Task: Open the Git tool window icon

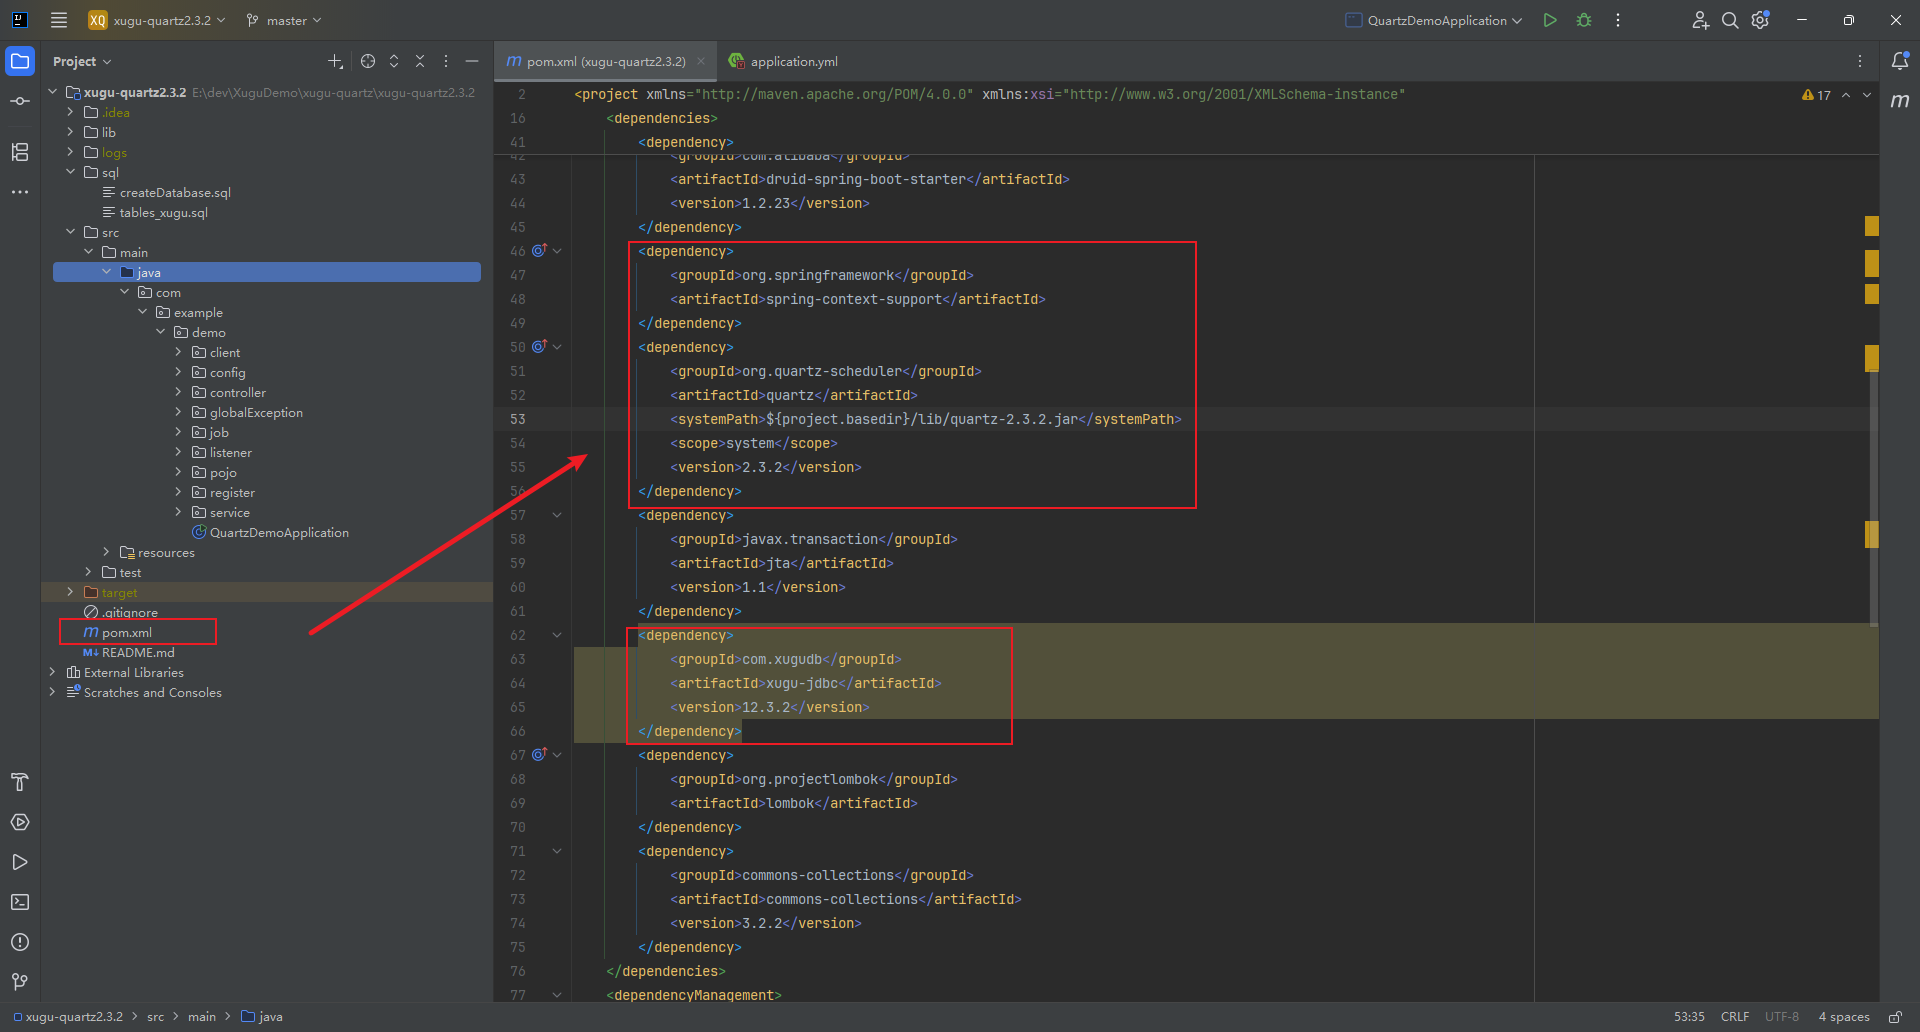Action: click(20, 982)
